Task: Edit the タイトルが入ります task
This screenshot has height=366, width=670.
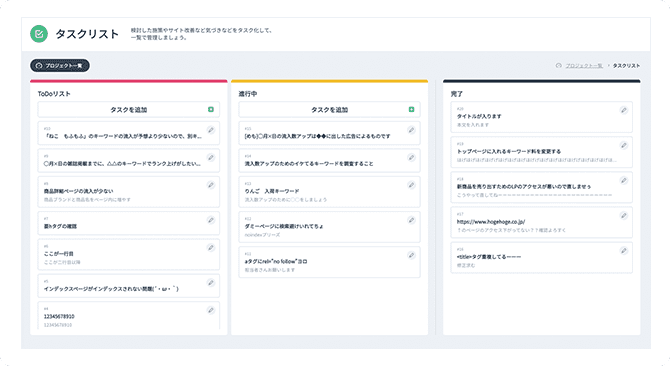Action: pyautogui.click(x=624, y=110)
